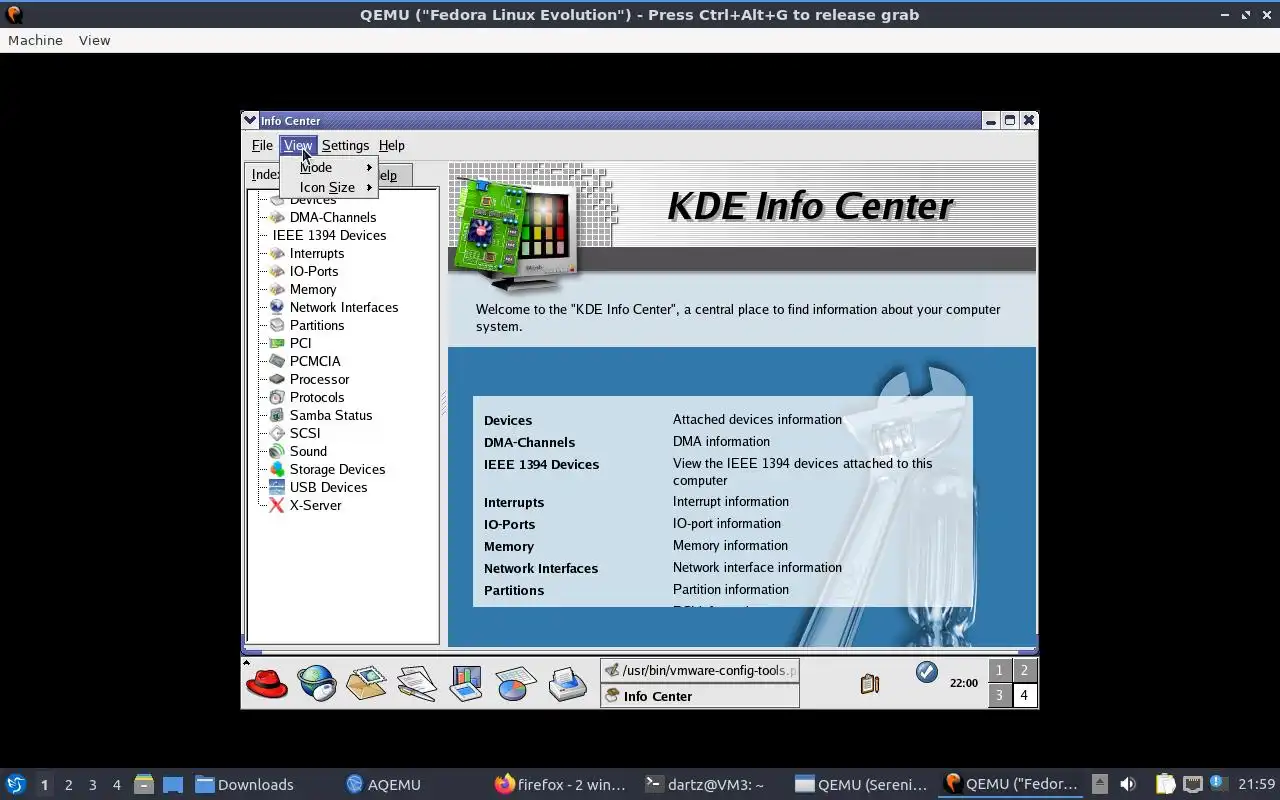The width and height of the screenshot is (1280, 800).
Task: Launch the web browser globe icon
Action: coord(317,684)
